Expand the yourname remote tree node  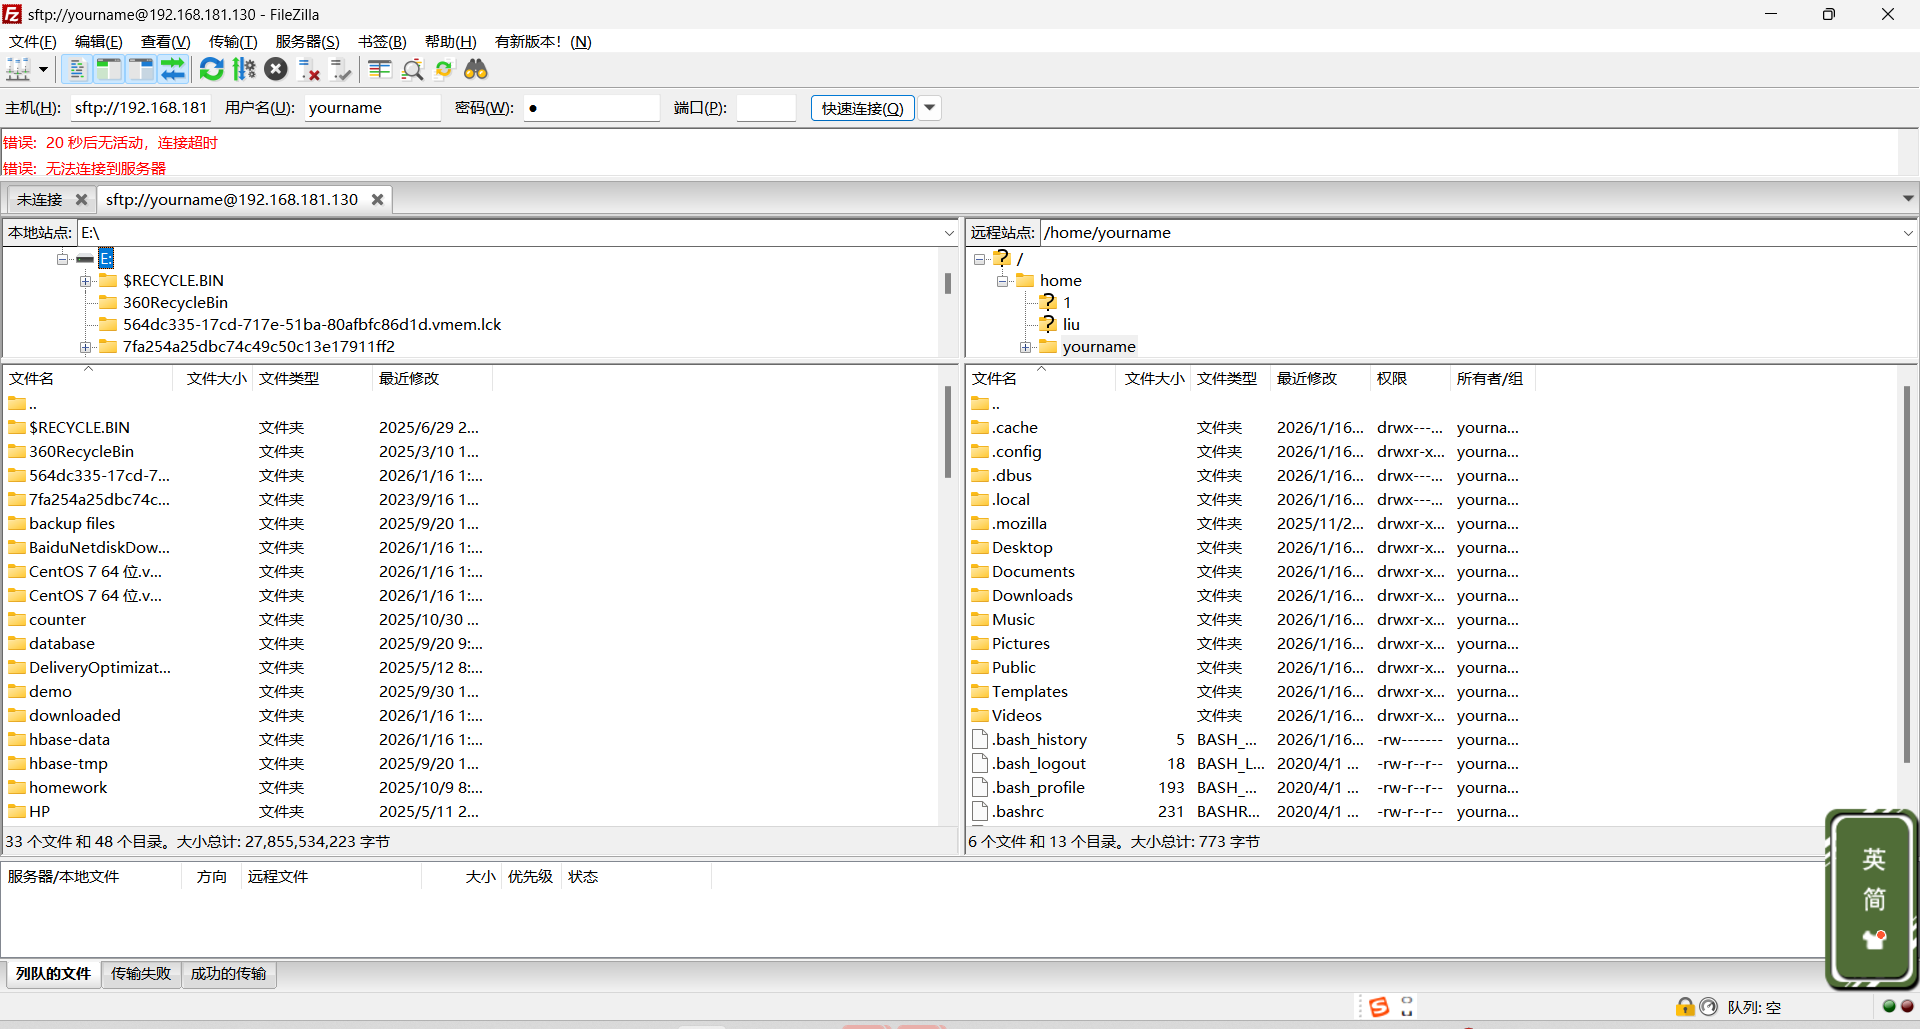point(1025,347)
